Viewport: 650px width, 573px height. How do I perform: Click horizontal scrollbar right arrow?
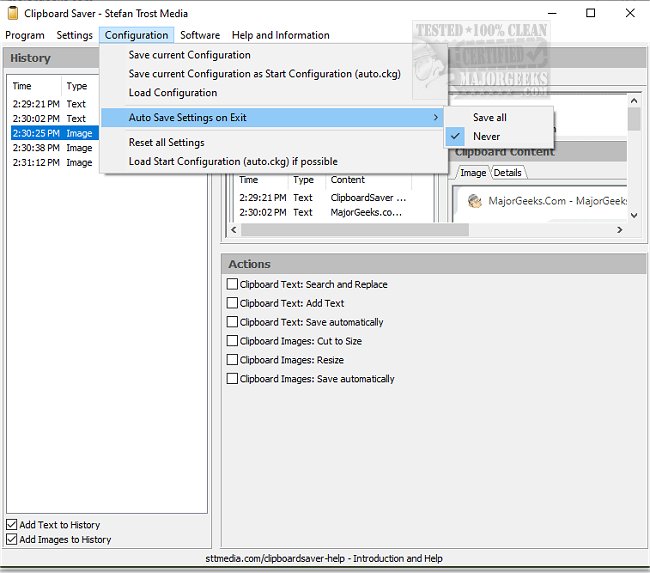click(620, 230)
